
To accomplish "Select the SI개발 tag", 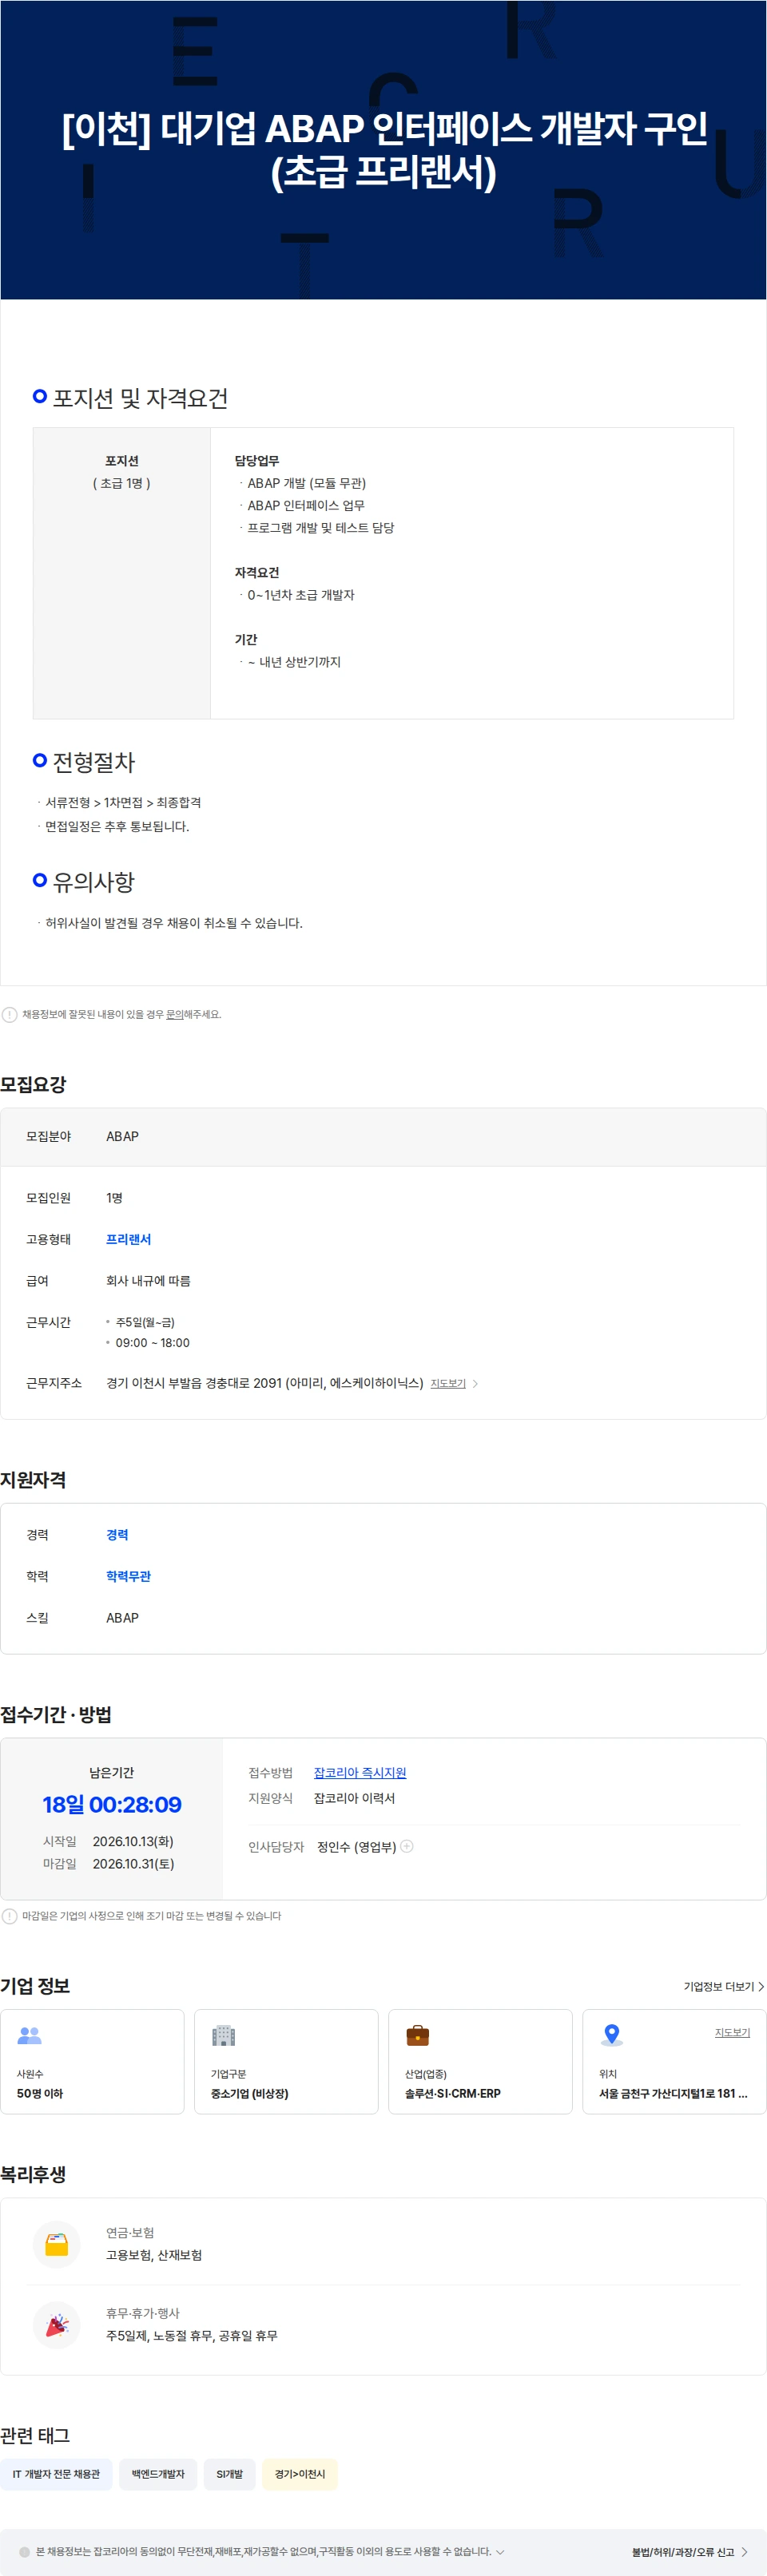I will 229,2473.
